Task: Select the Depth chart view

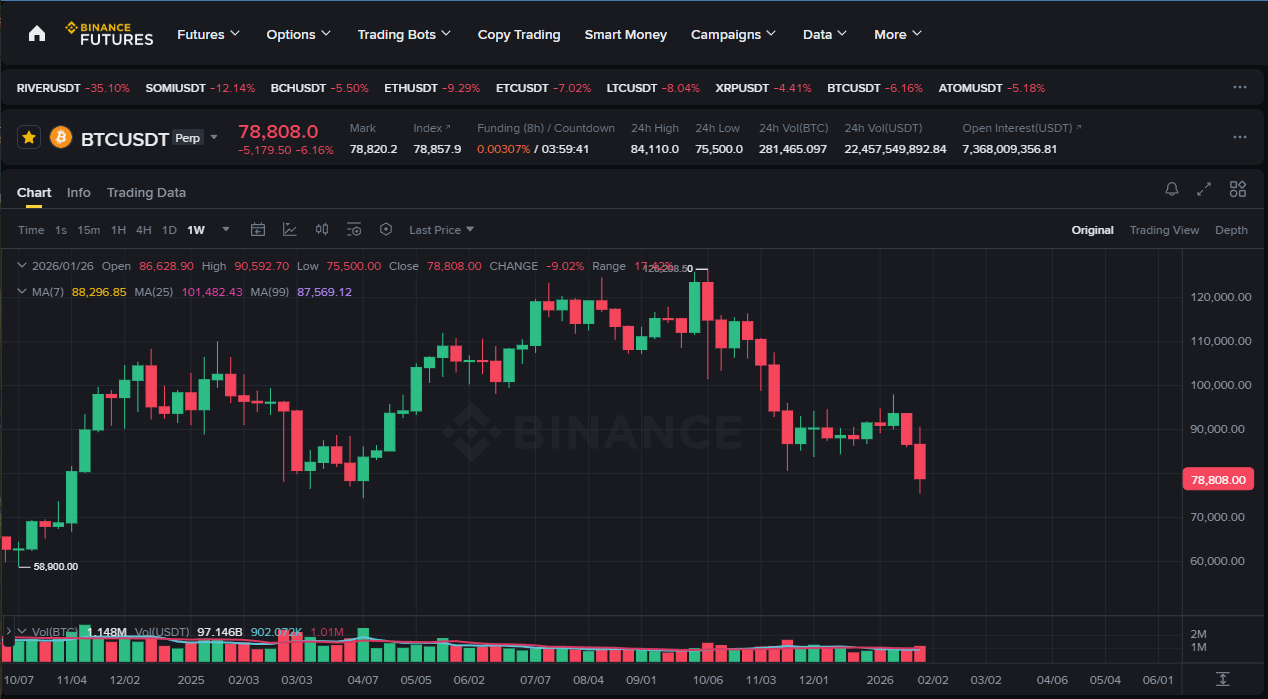Action: [x=1231, y=230]
